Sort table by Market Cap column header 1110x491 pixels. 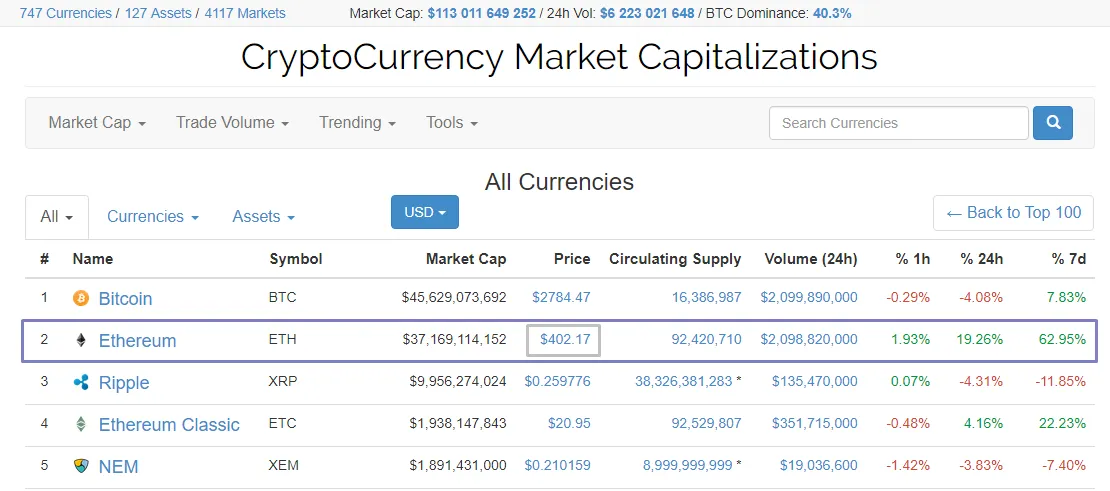(x=466, y=259)
